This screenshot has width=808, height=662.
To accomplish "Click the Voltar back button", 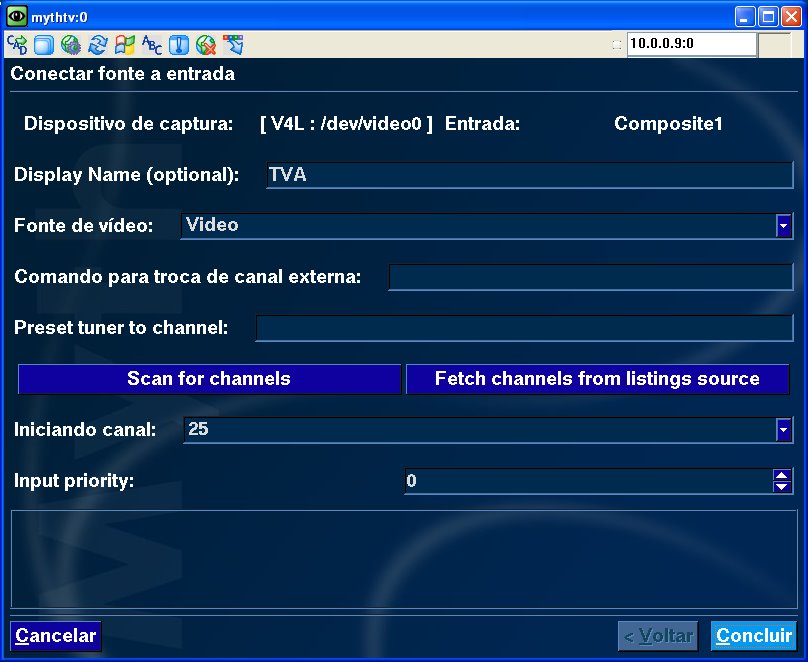I will pyautogui.click(x=658, y=636).
